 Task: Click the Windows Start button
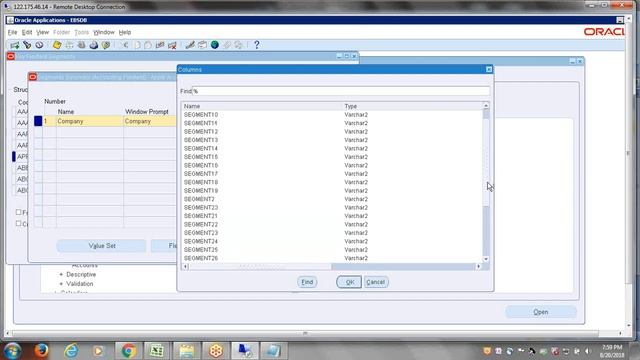click(12, 351)
